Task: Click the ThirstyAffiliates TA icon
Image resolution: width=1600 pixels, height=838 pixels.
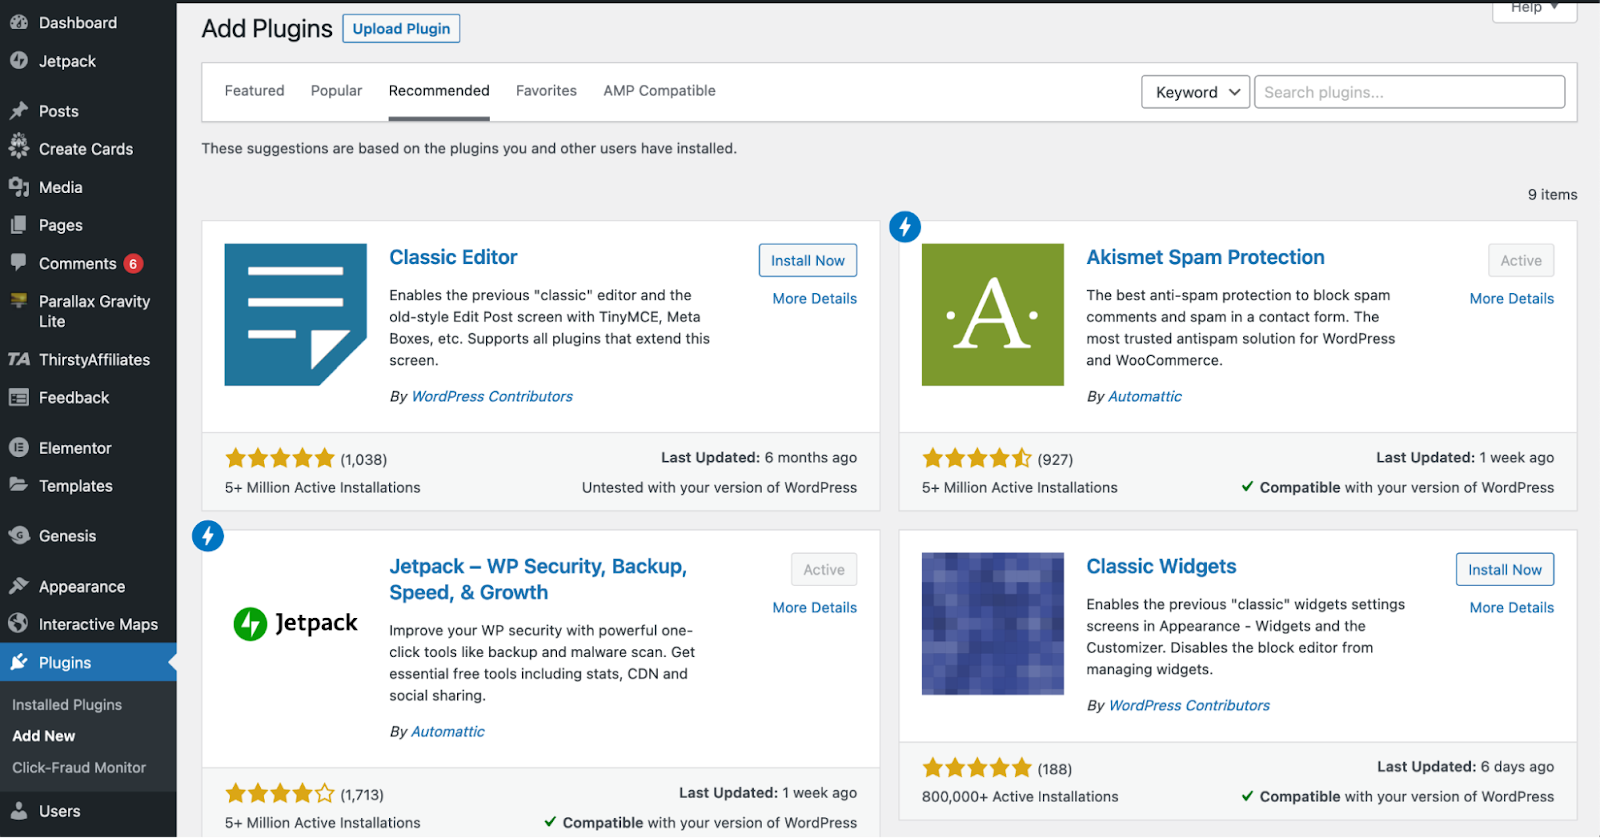Action: (x=19, y=359)
